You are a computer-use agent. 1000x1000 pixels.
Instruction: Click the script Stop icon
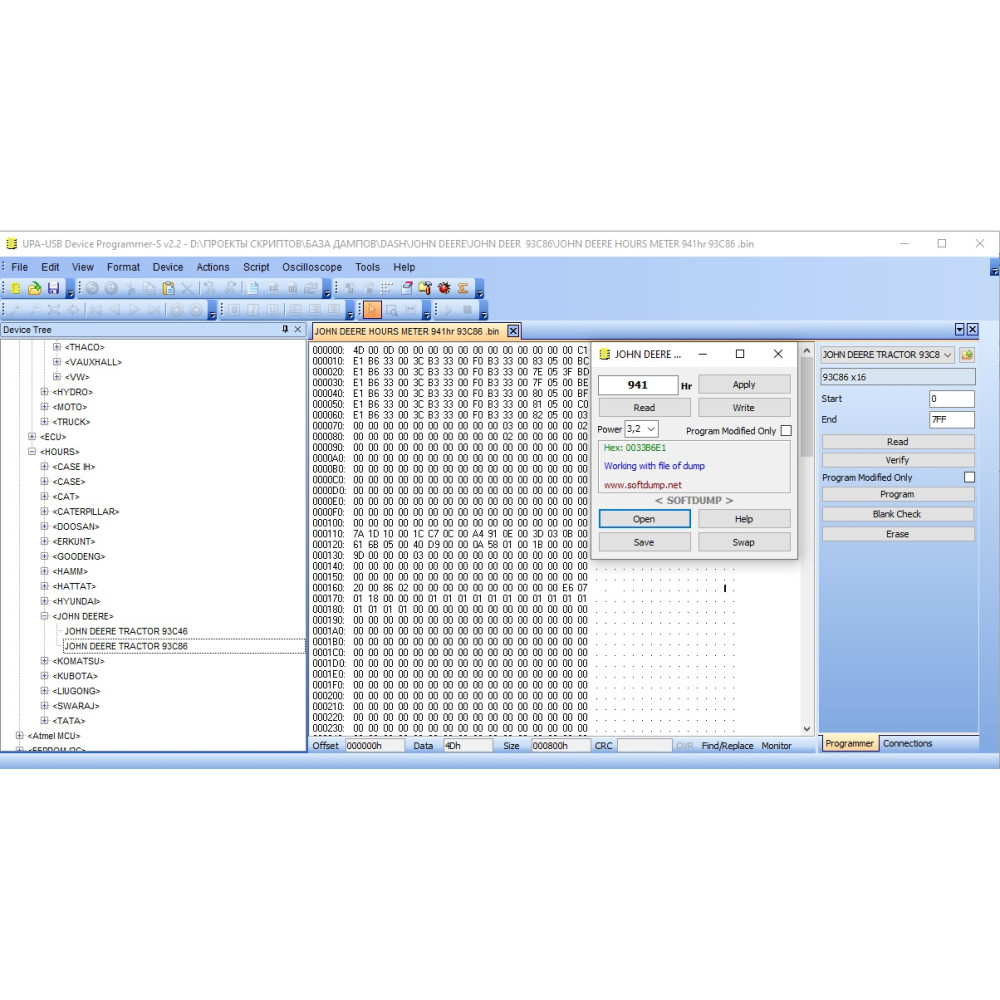tap(467, 310)
